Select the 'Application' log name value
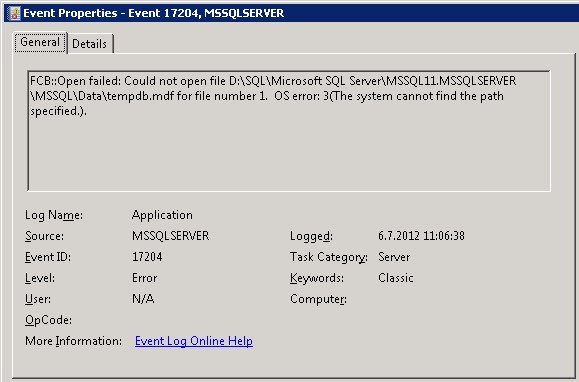 coord(162,215)
